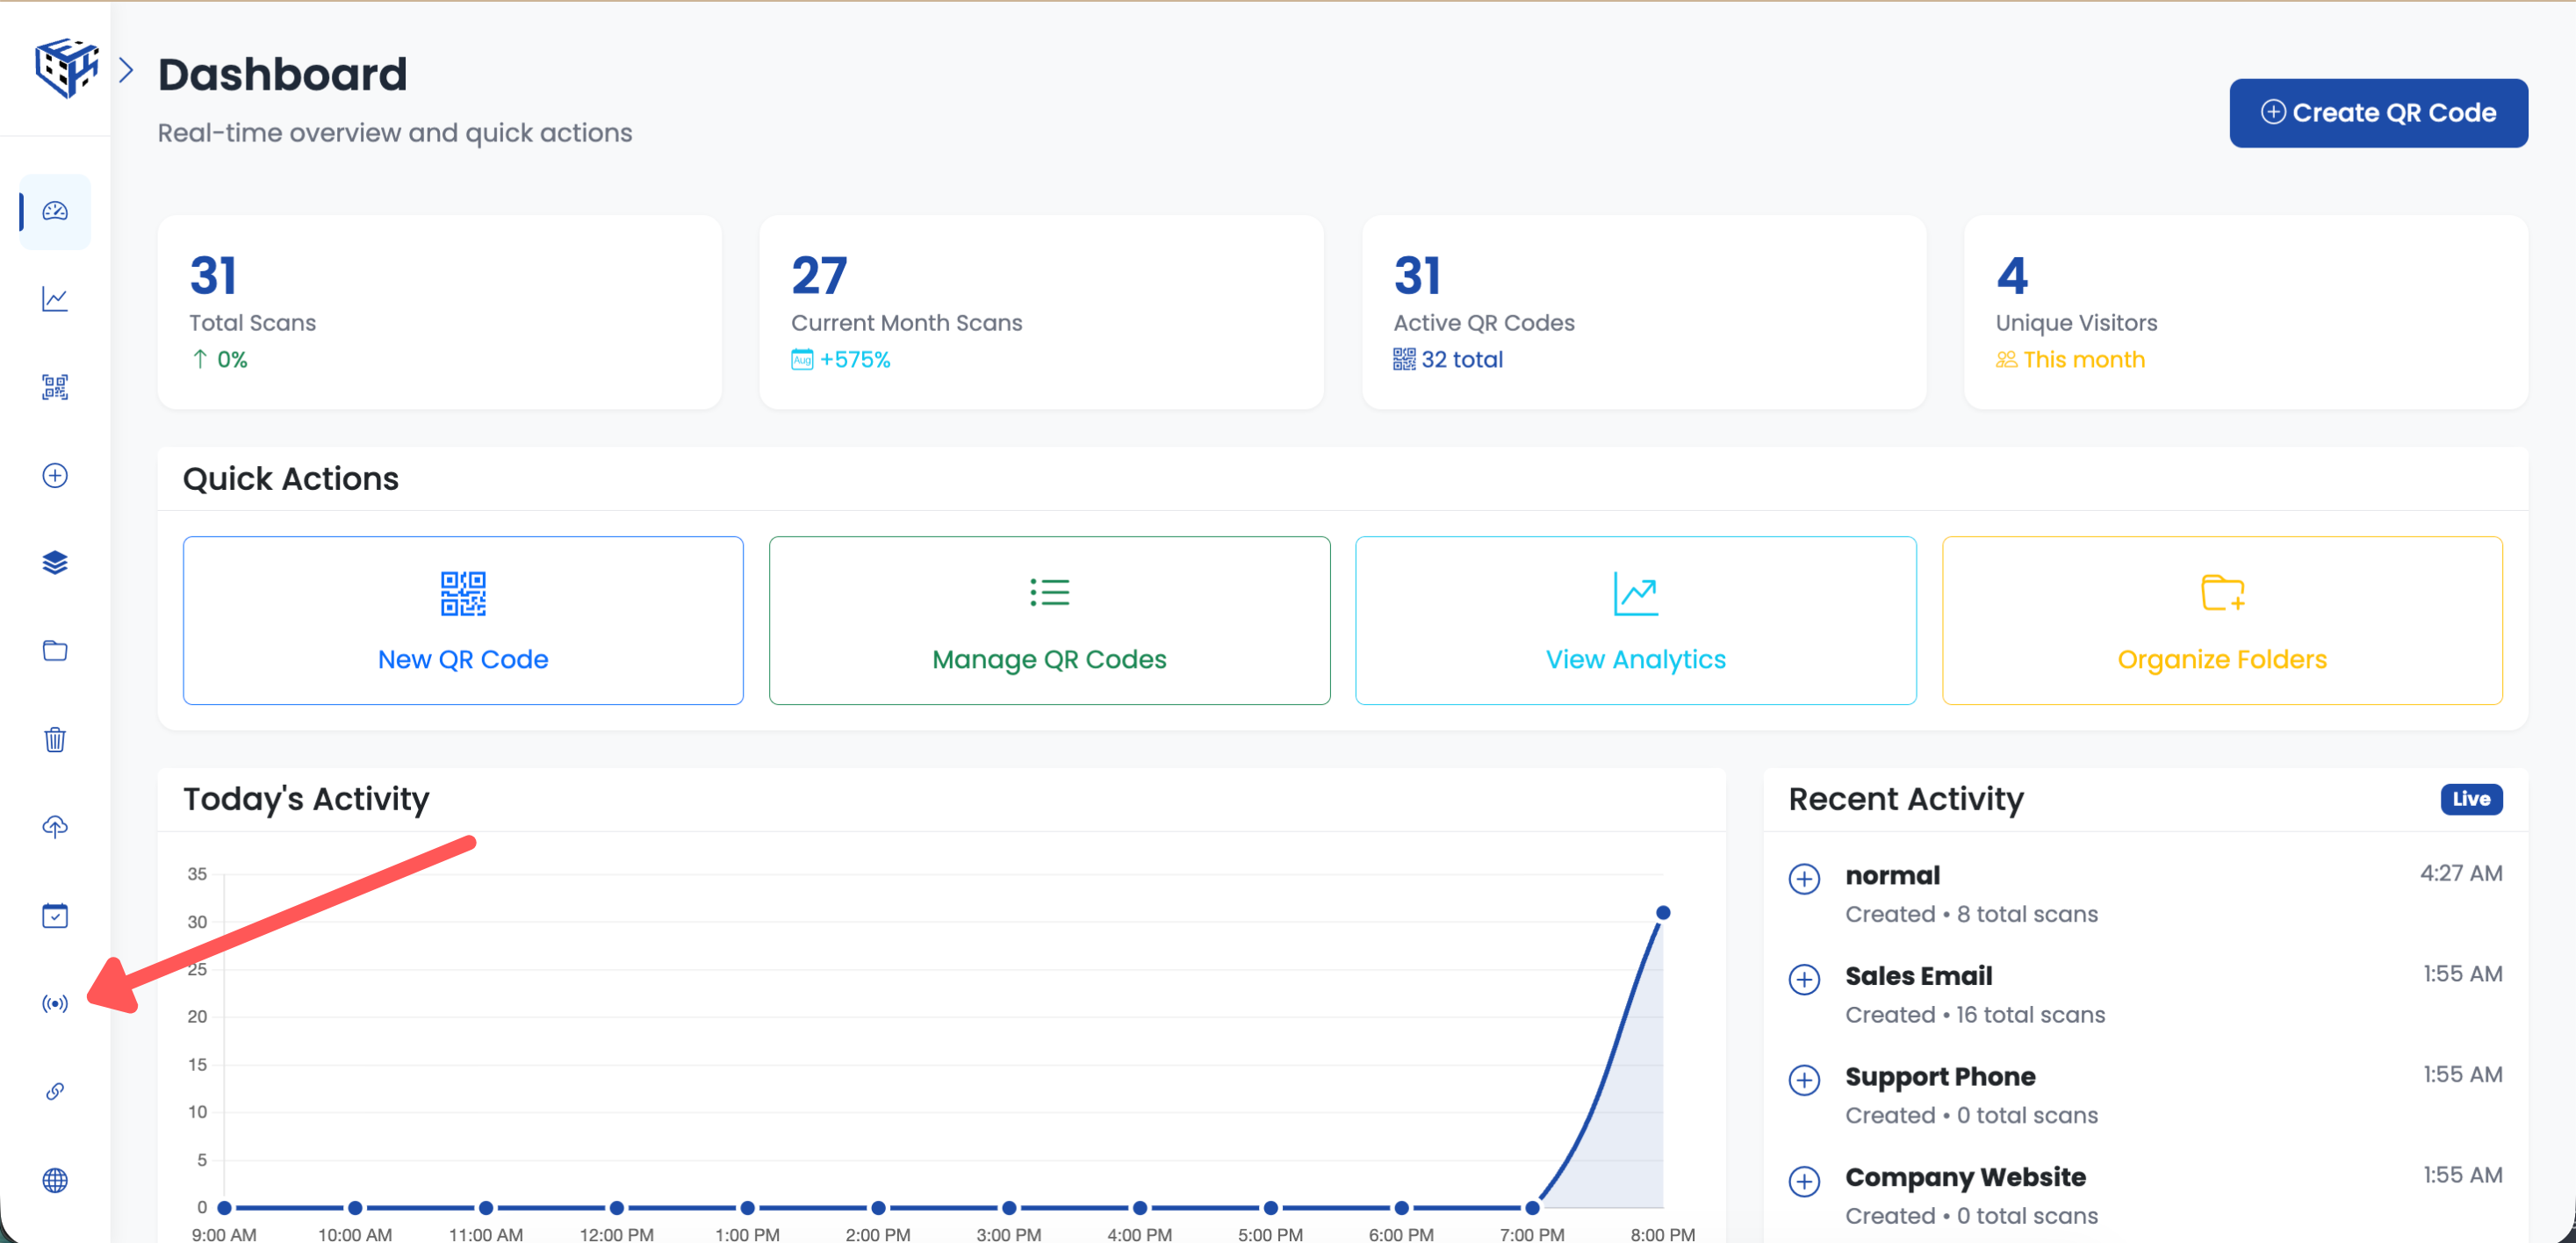Open the dashboard speedometer sidebar icon
This screenshot has height=1243, width=2576.
(55, 211)
